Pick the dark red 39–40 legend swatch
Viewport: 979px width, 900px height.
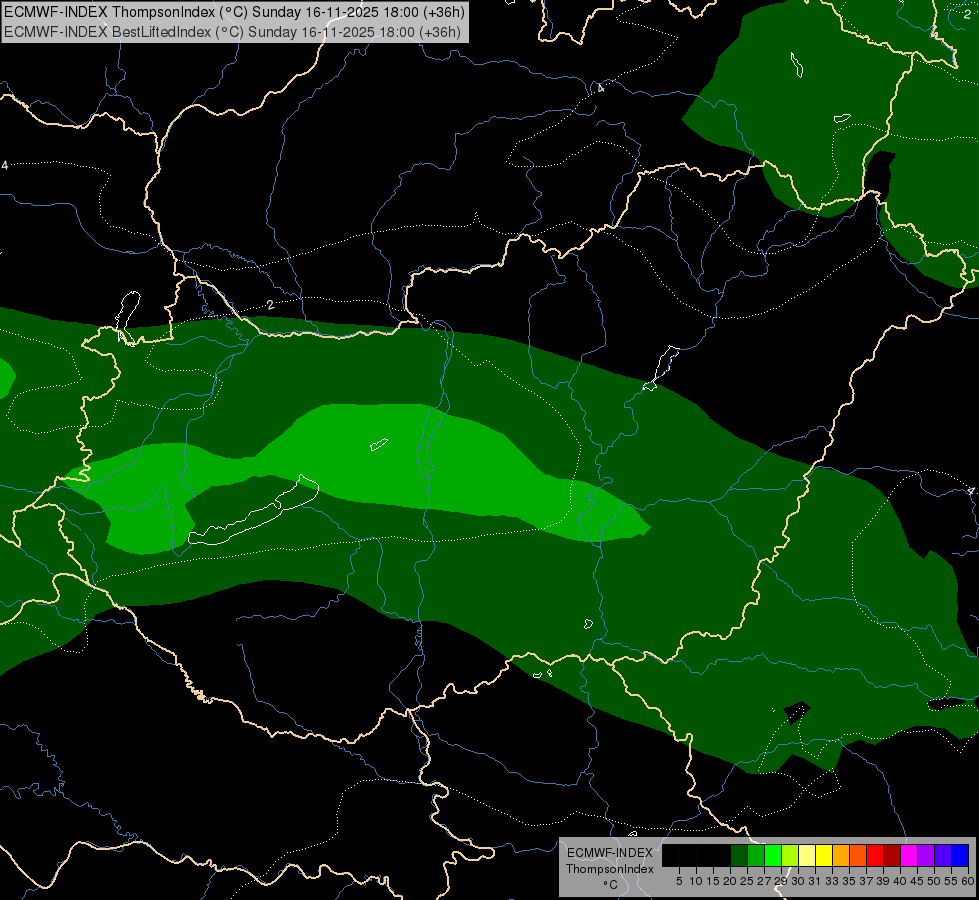tap(892, 855)
